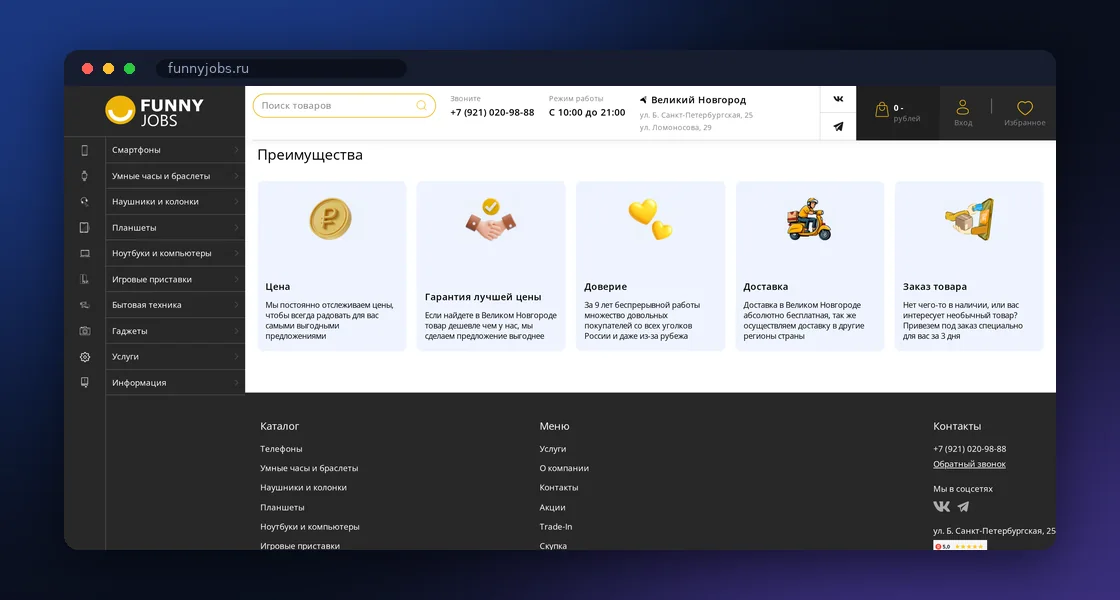Open the VK icon in the header
This screenshot has width=1120, height=600.
tap(839, 99)
